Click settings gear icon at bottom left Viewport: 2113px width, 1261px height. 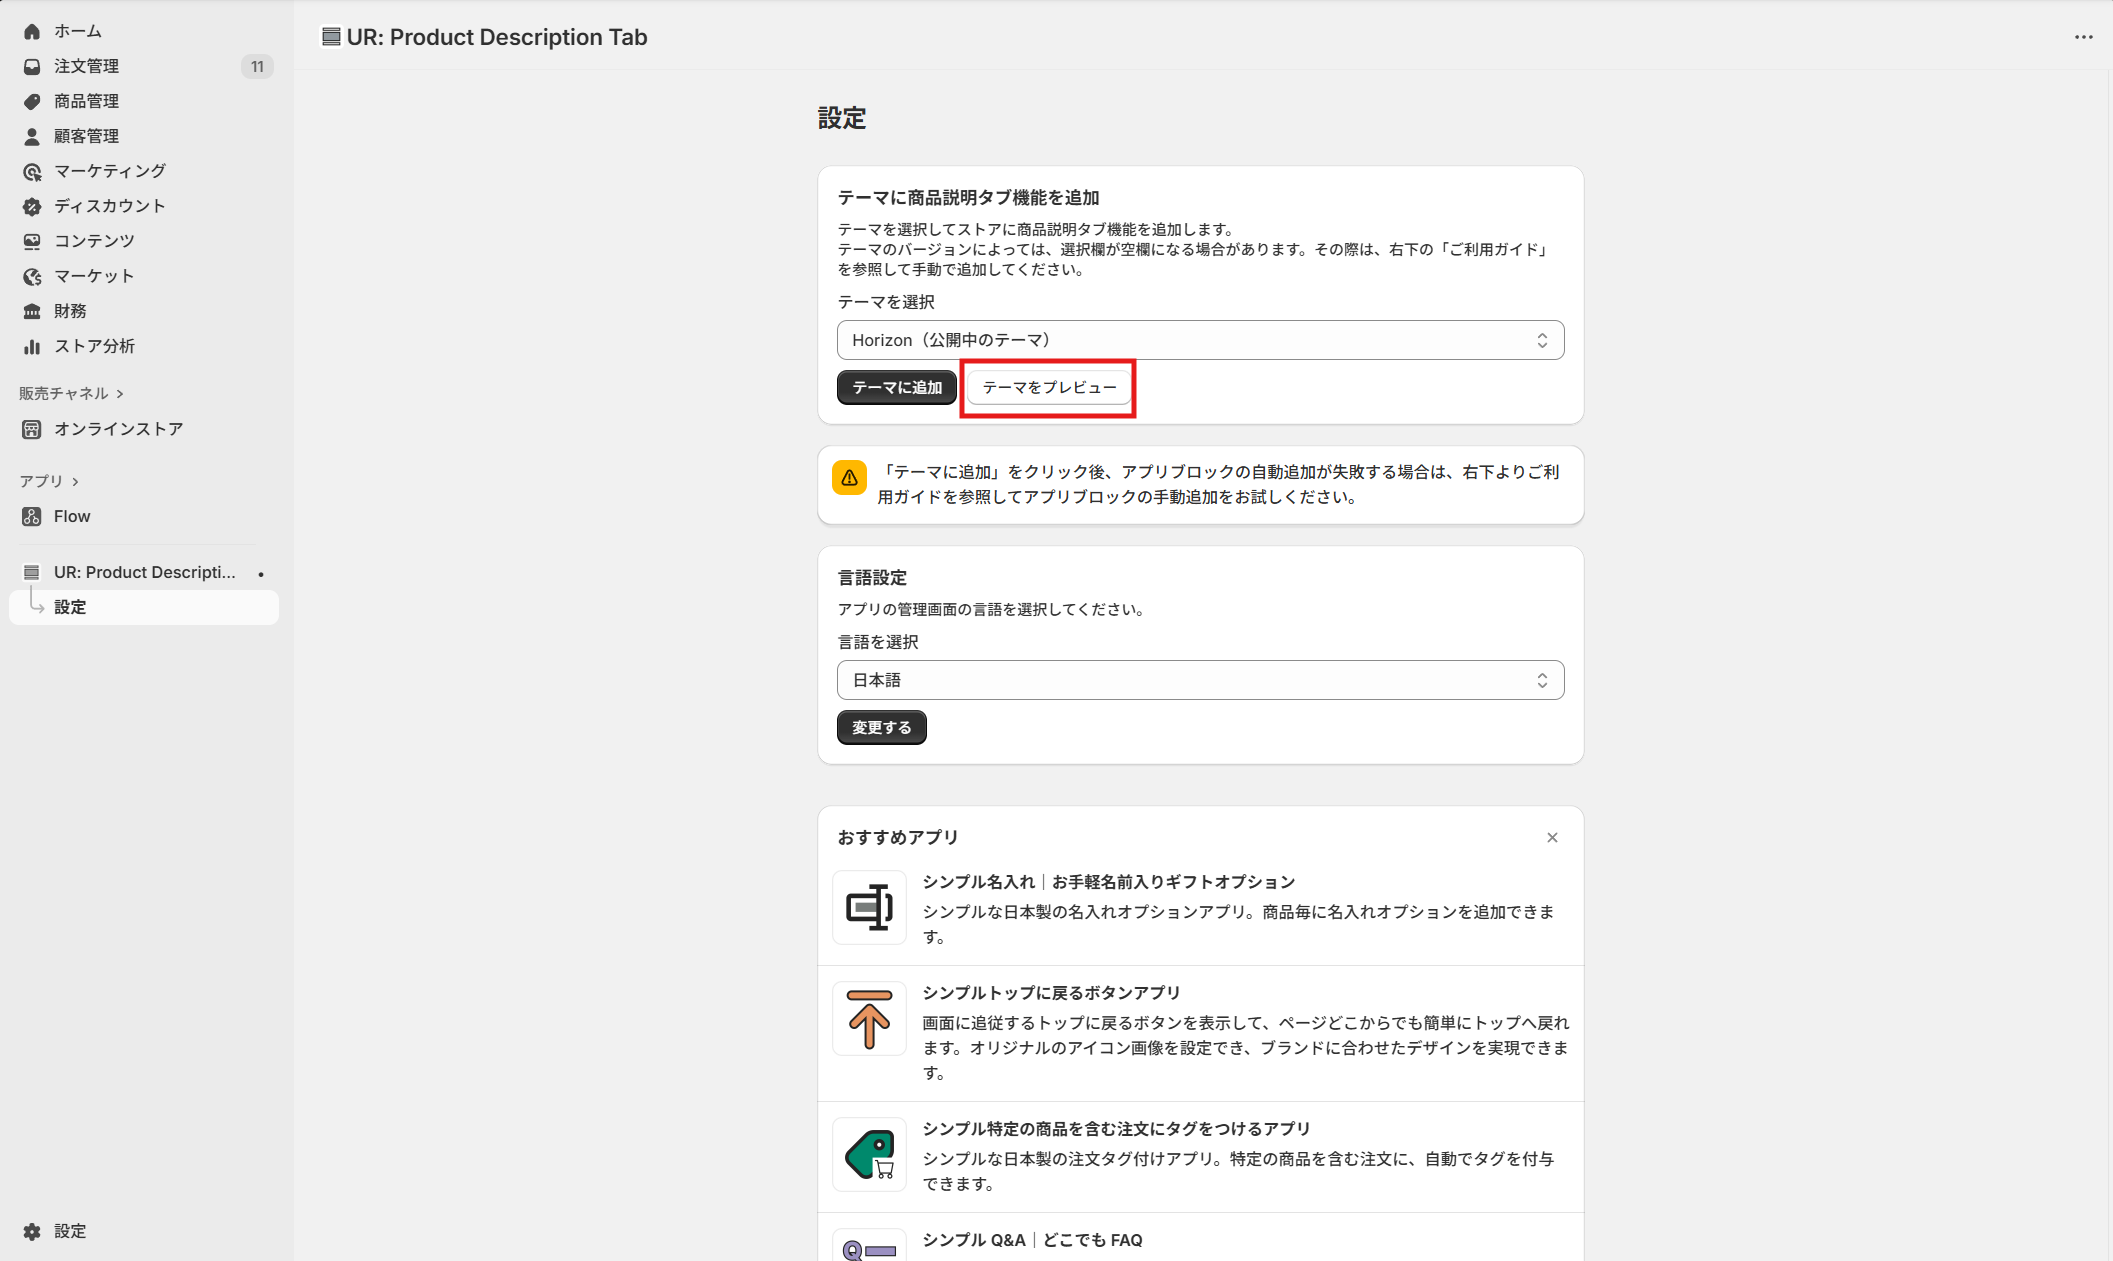(32, 1231)
